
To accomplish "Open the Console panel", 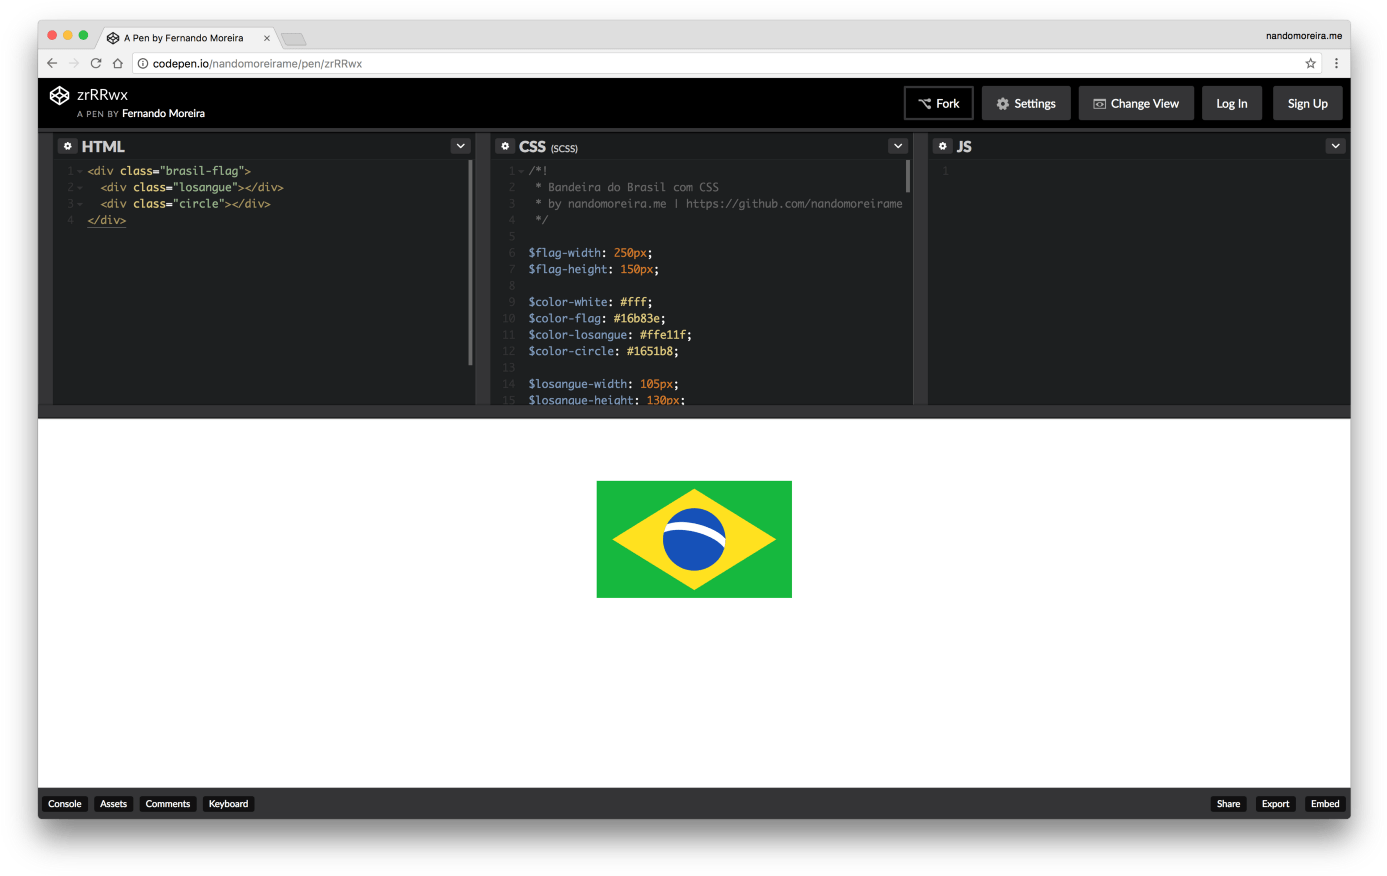I will pyautogui.click(x=65, y=804).
